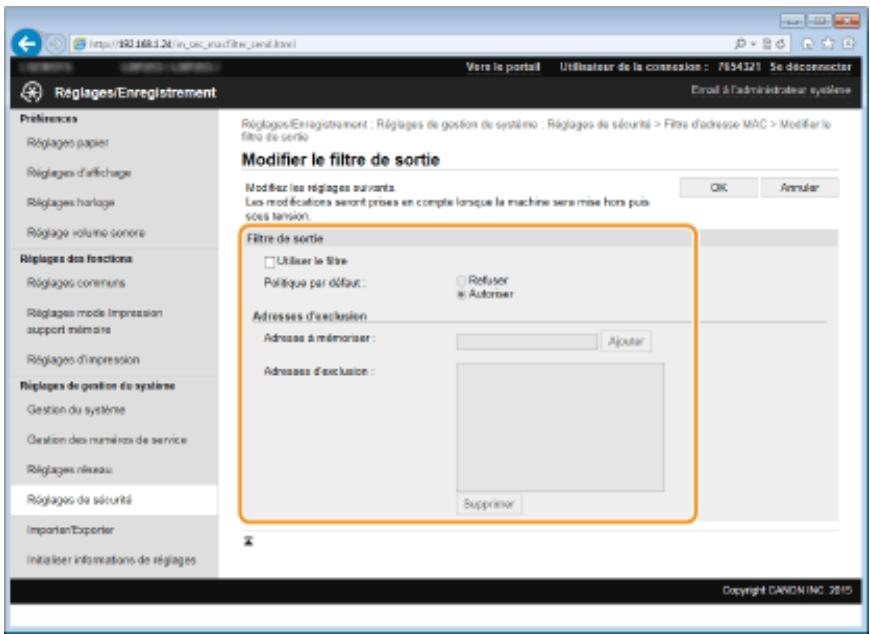Select Réglages de sécurité in sidebar

click(x=79, y=500)
